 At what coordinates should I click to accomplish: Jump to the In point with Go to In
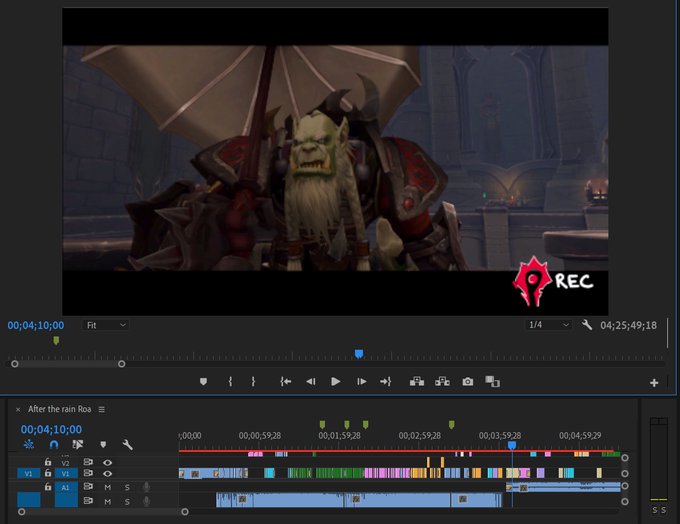point(285,382)
